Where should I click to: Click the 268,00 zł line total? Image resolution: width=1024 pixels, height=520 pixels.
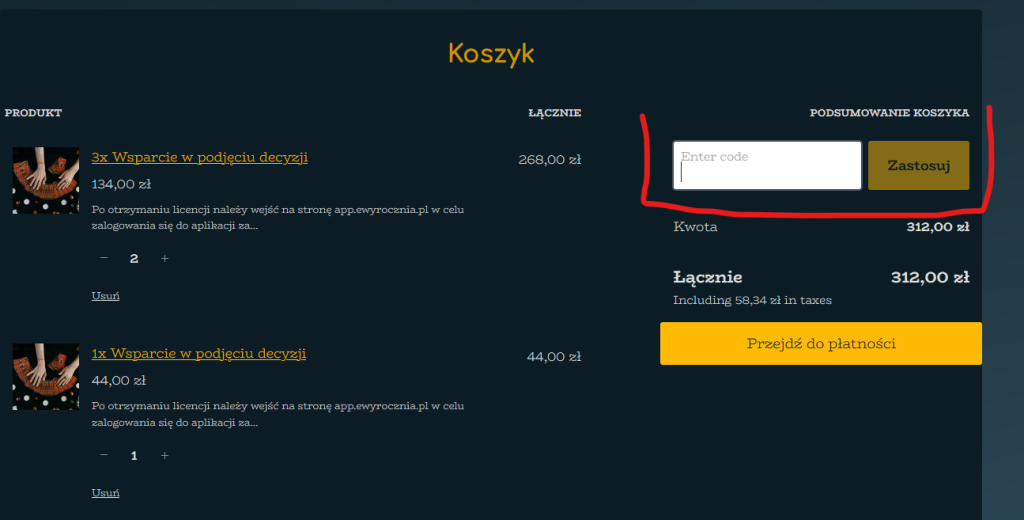click(549, 159)
